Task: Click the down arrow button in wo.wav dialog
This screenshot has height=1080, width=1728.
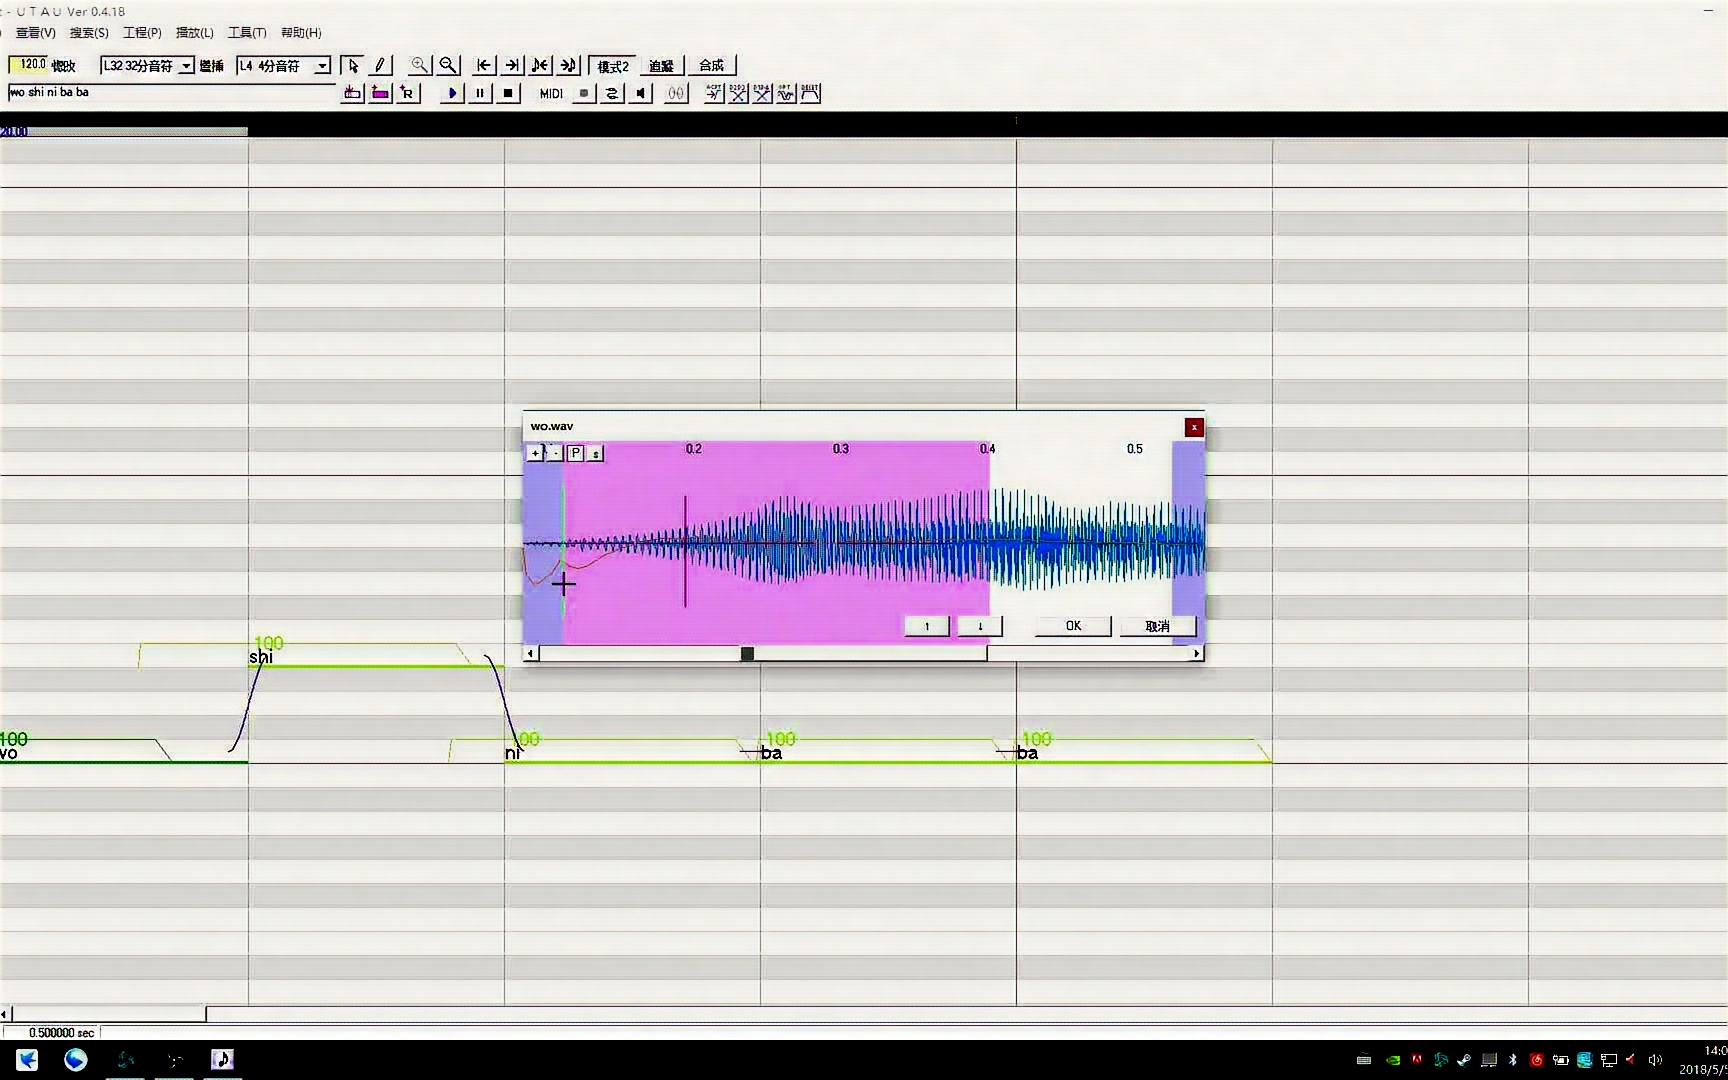Action: click(980, 626)
